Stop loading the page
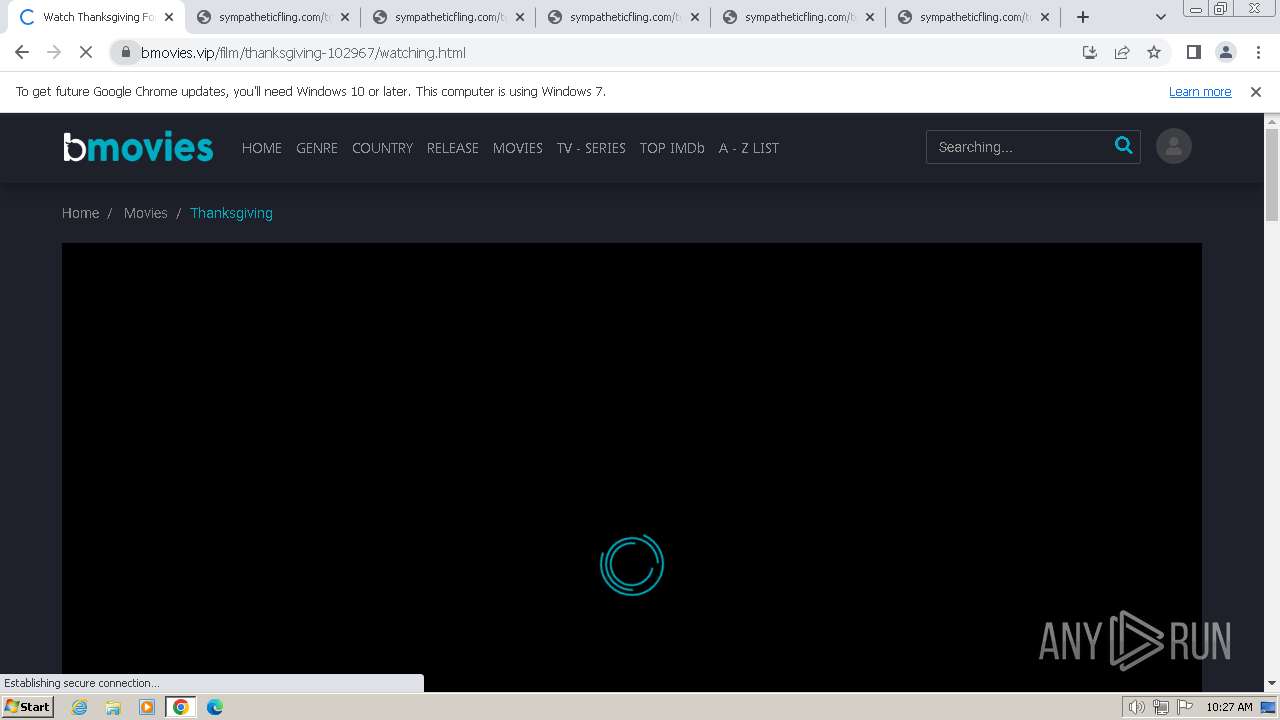This screenshot has height=720, width=1280. point(86,53)
